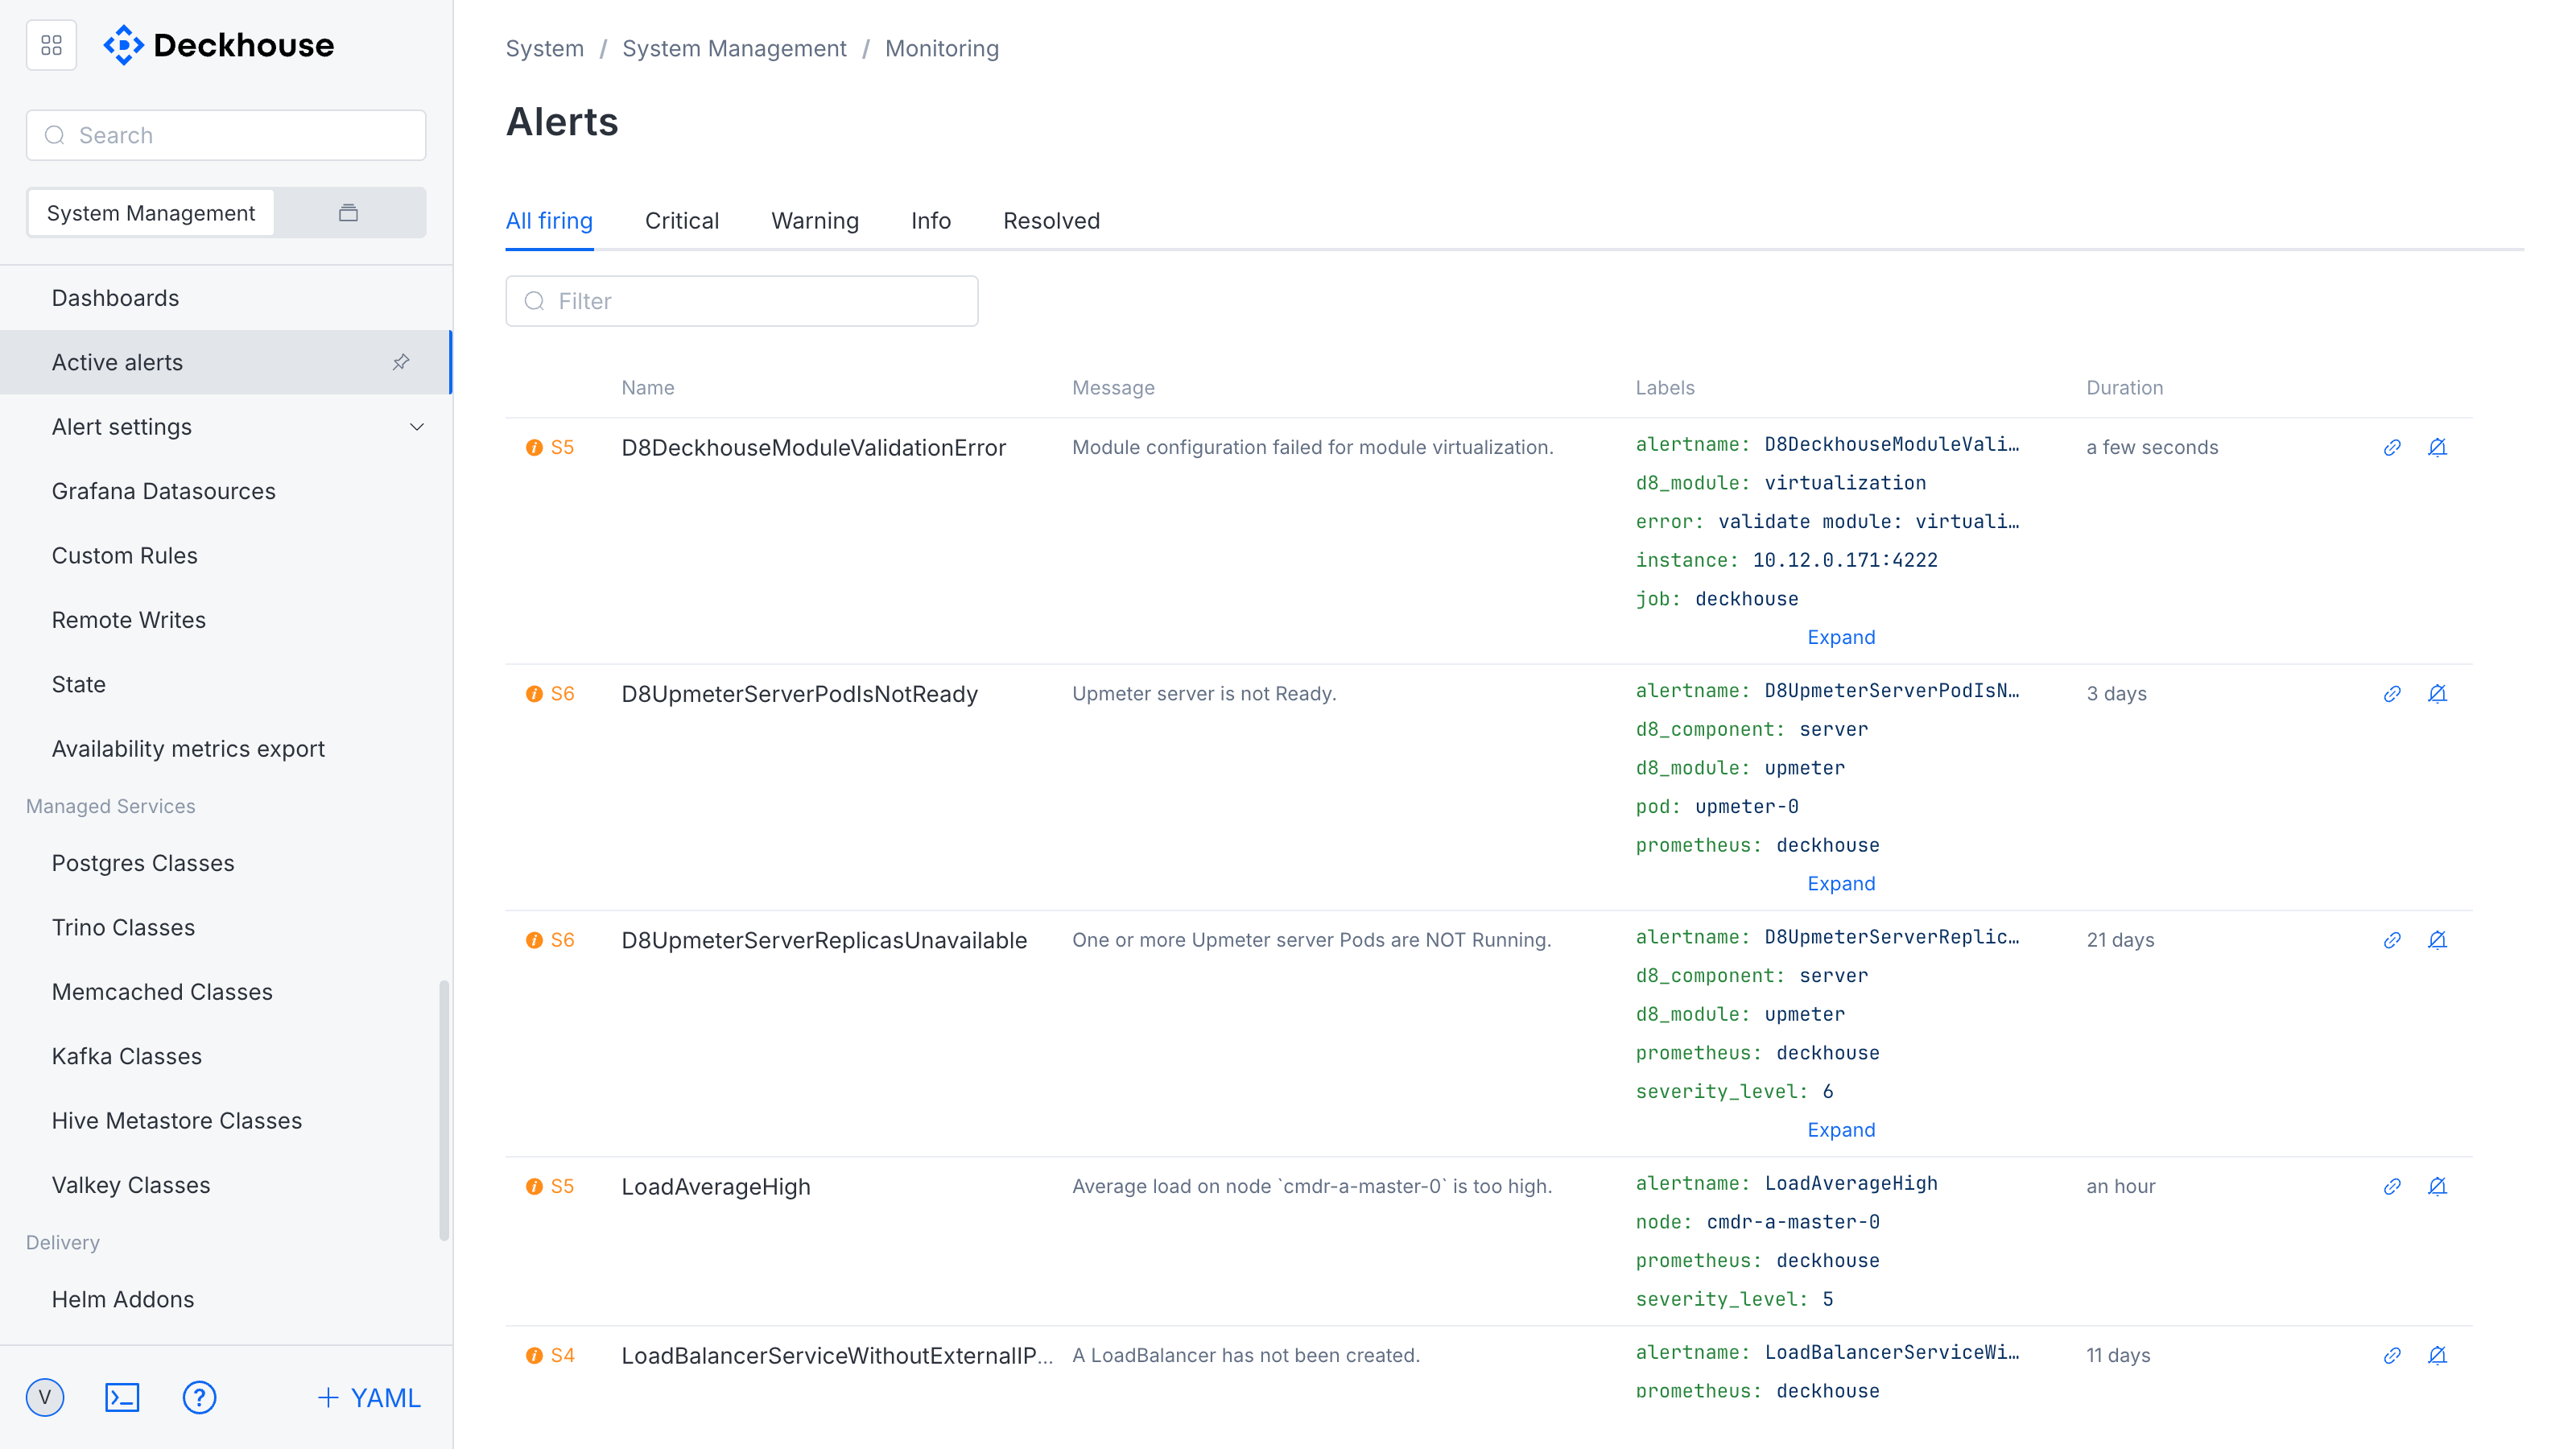Open Memcached Classes
2576x1449 pixels.
(x=226, y=992)
